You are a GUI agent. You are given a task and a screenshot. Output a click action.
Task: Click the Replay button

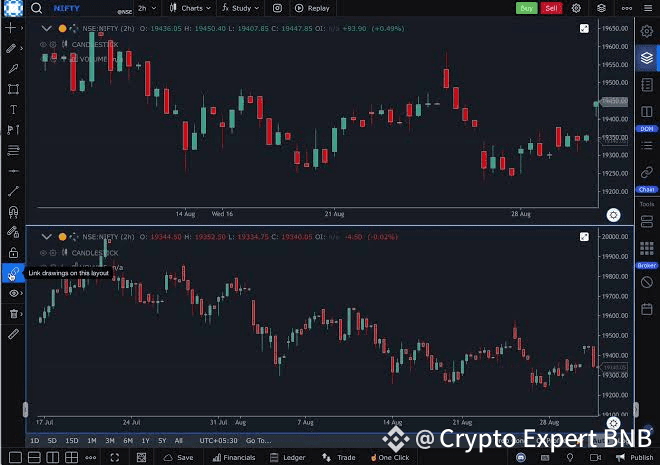312,8
